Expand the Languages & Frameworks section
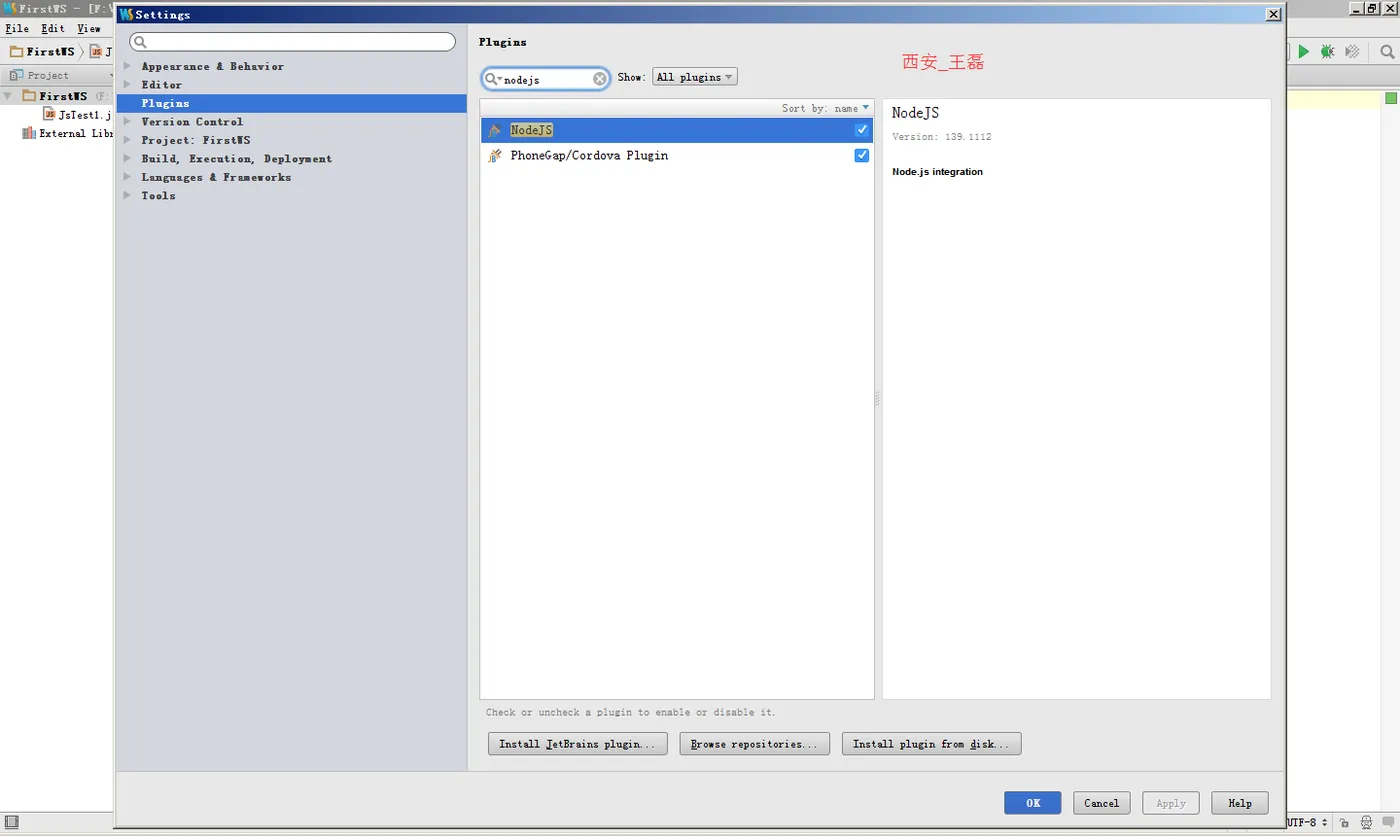This screenshot has width=1400, height=836. coord(127,178)
